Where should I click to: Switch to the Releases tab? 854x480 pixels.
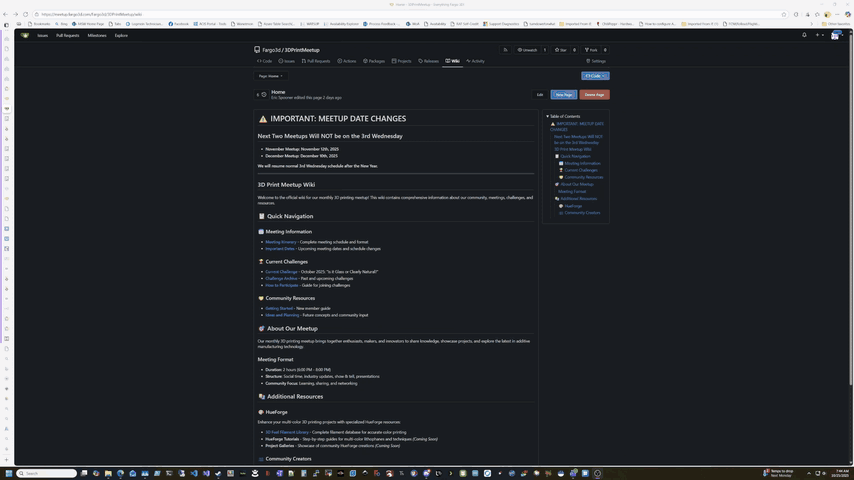coord(428,61)
